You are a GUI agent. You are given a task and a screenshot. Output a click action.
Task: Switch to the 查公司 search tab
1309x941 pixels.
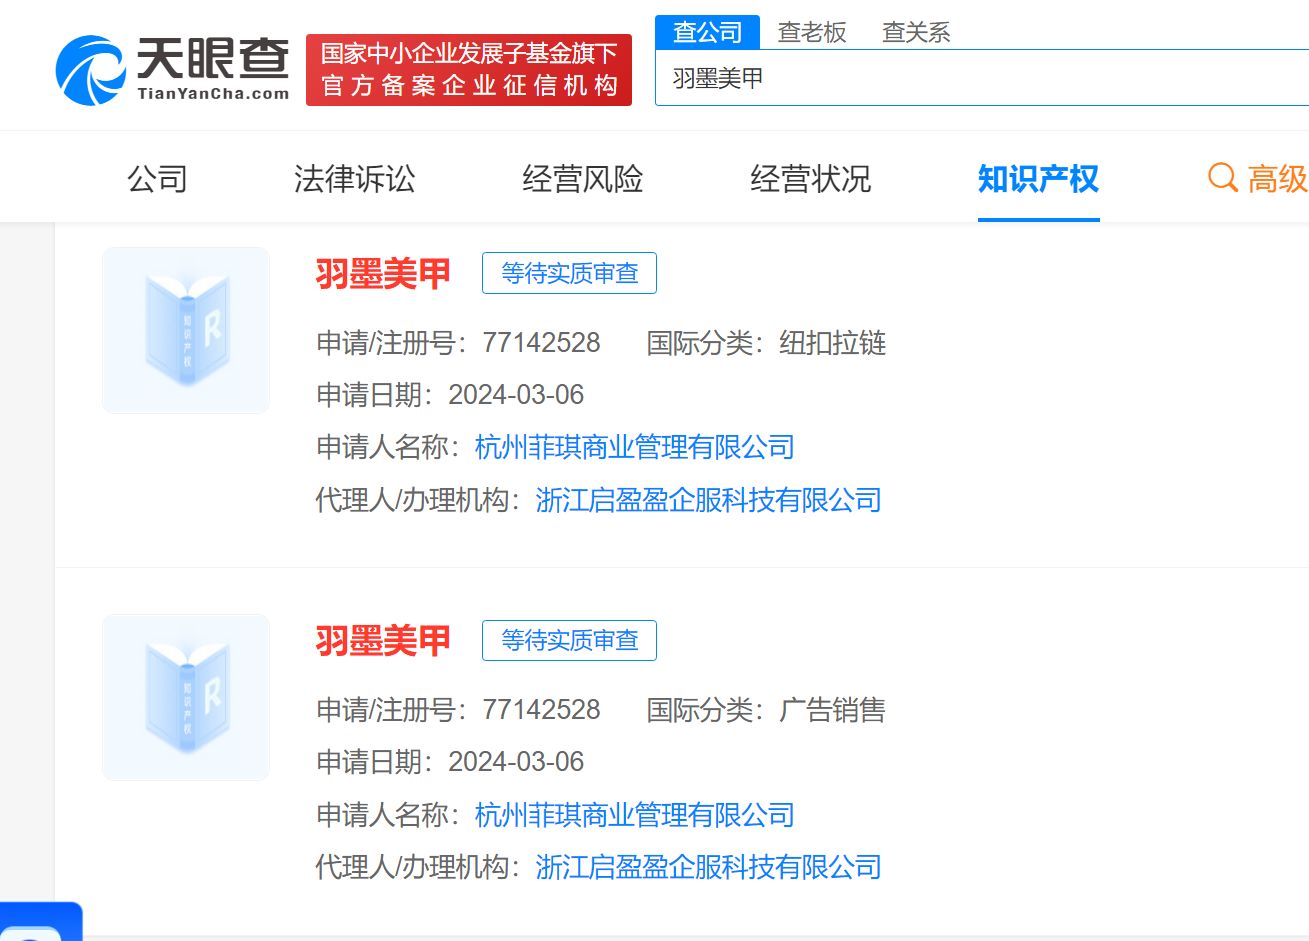[707, 32]
